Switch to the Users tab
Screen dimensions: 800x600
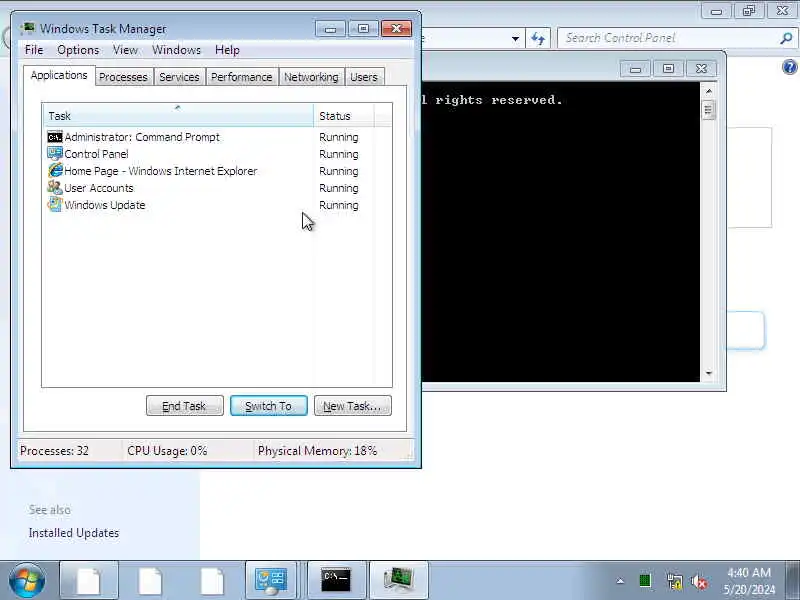[364, 77]
